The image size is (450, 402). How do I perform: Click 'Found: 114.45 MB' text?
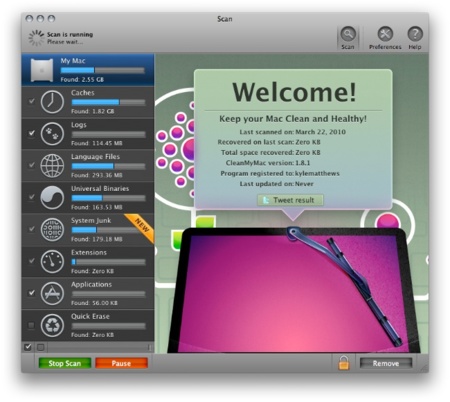point(97,143)
